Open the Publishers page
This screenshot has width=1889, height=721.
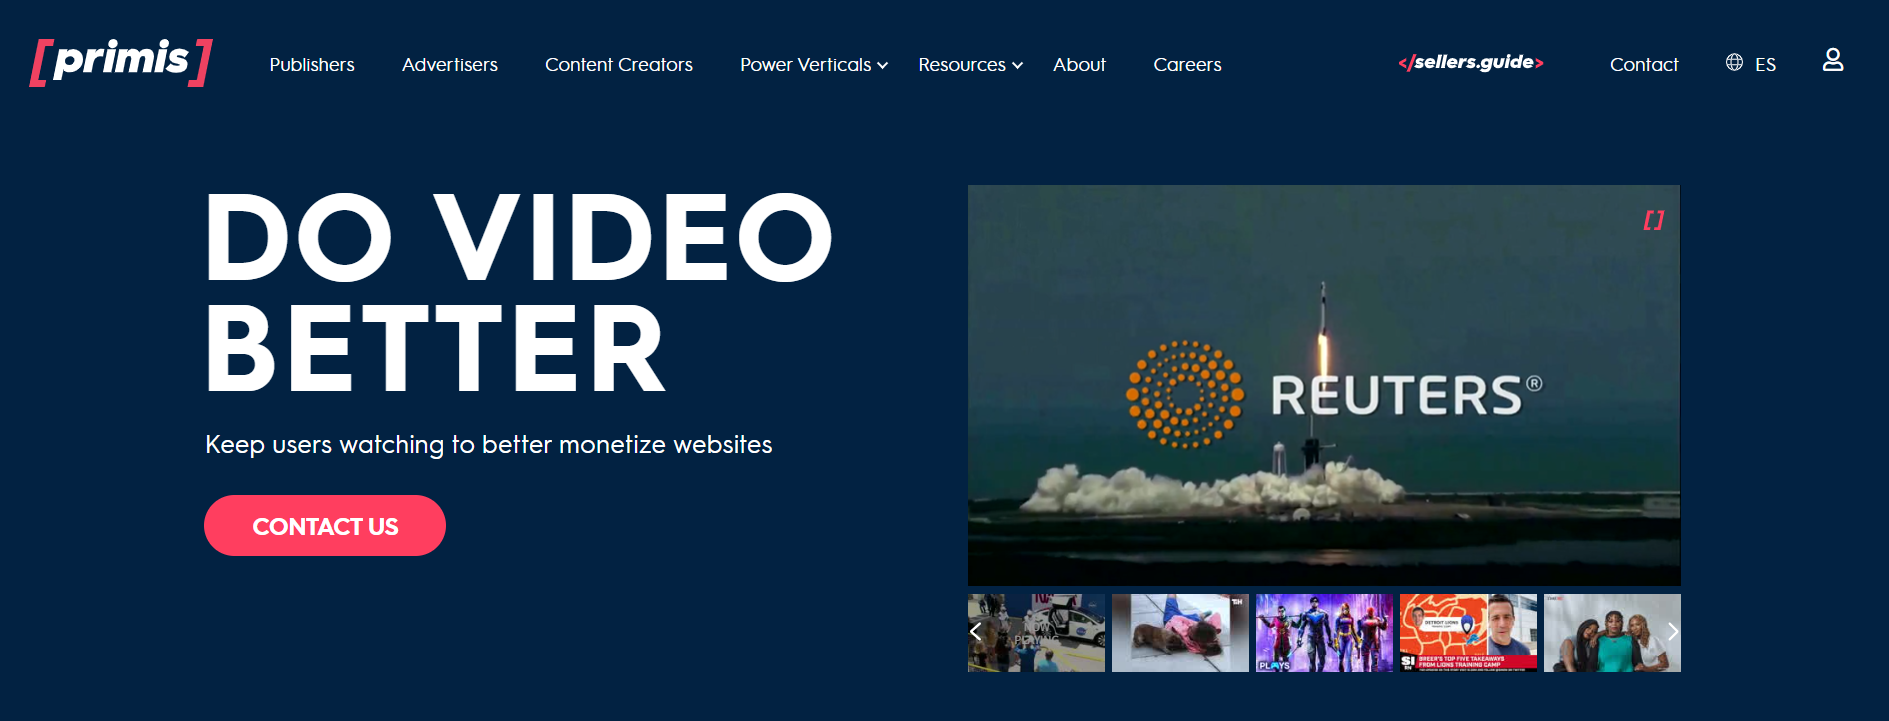[312, 65]
